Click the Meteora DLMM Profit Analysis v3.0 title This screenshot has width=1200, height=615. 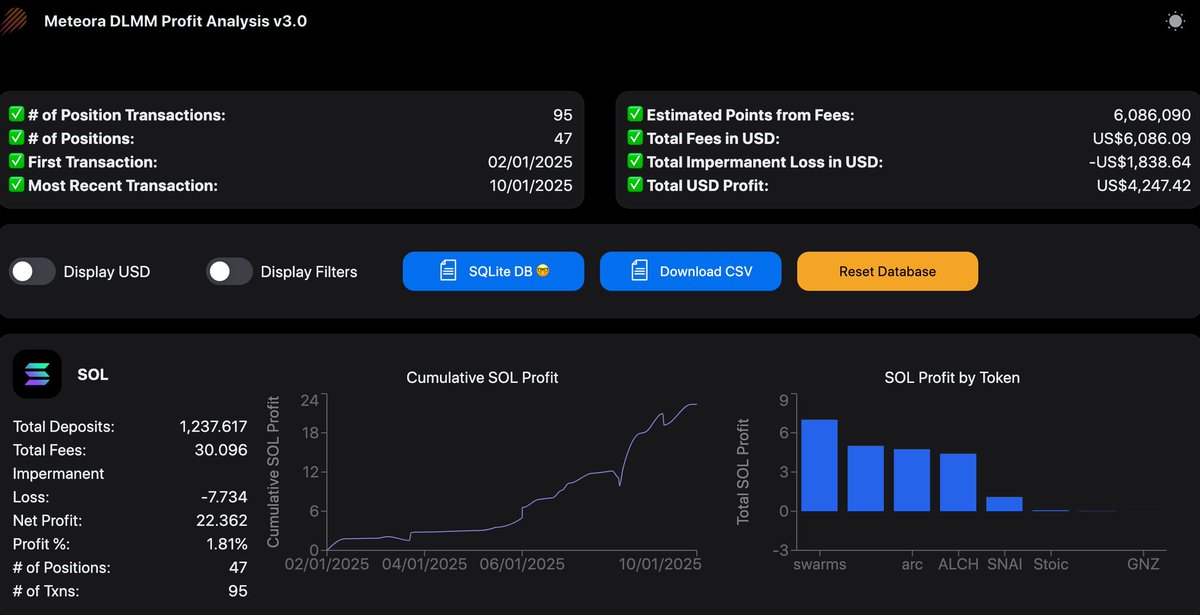[x=176, y=21]
